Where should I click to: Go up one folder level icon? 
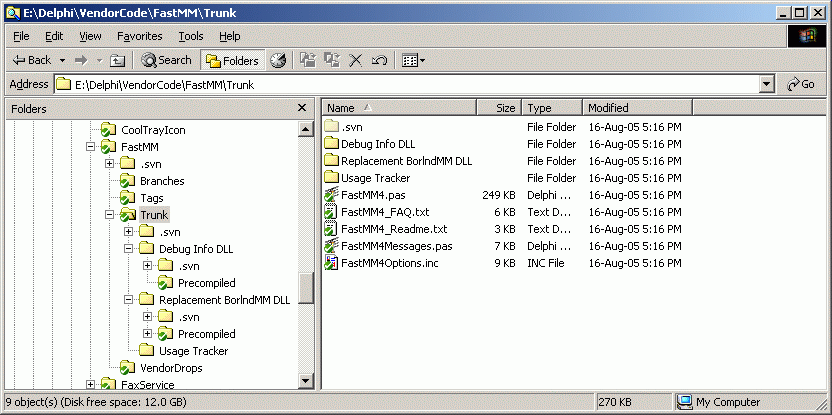(x=117, y=60)
